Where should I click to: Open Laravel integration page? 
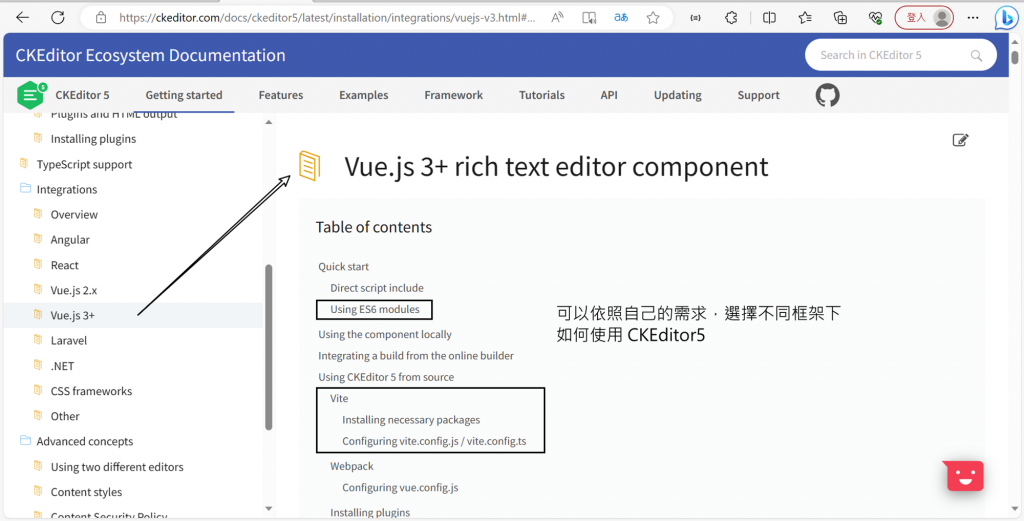(69, 341)
